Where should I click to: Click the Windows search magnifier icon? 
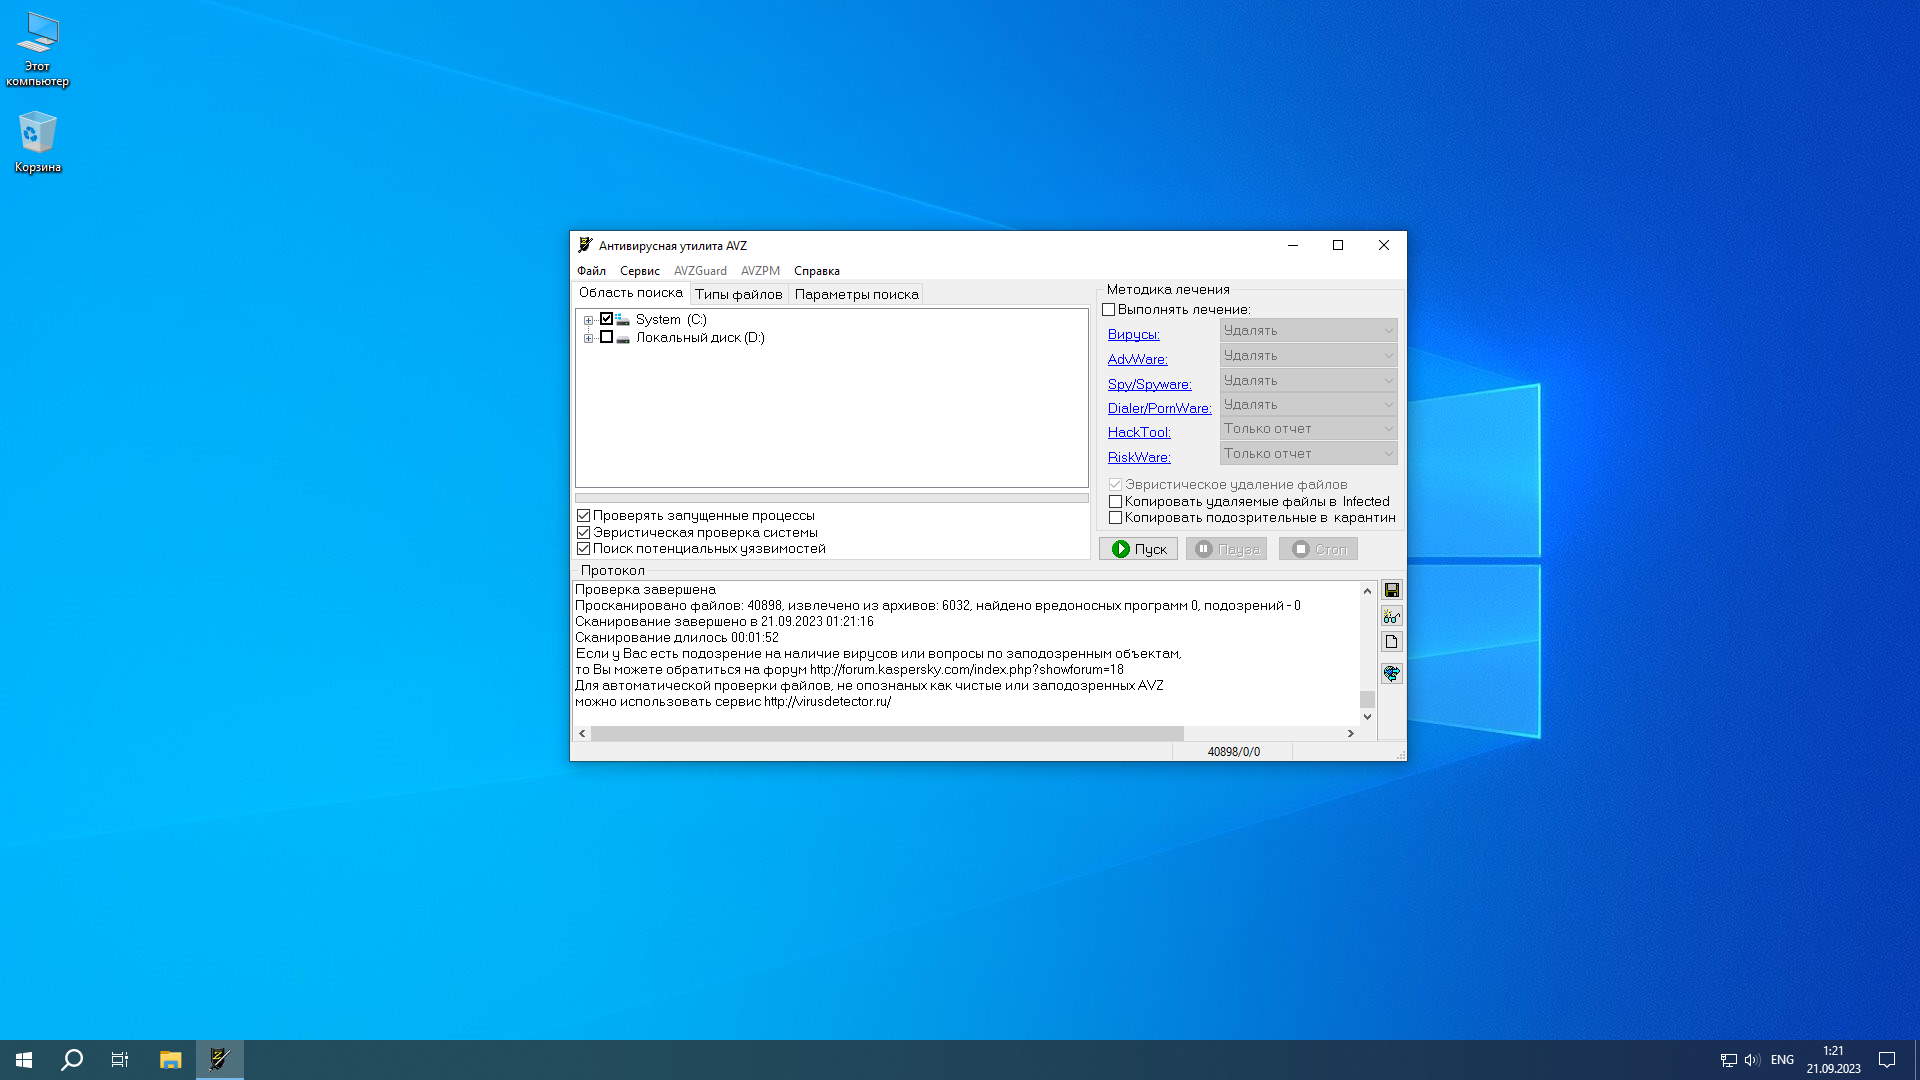click(72, 1060)
